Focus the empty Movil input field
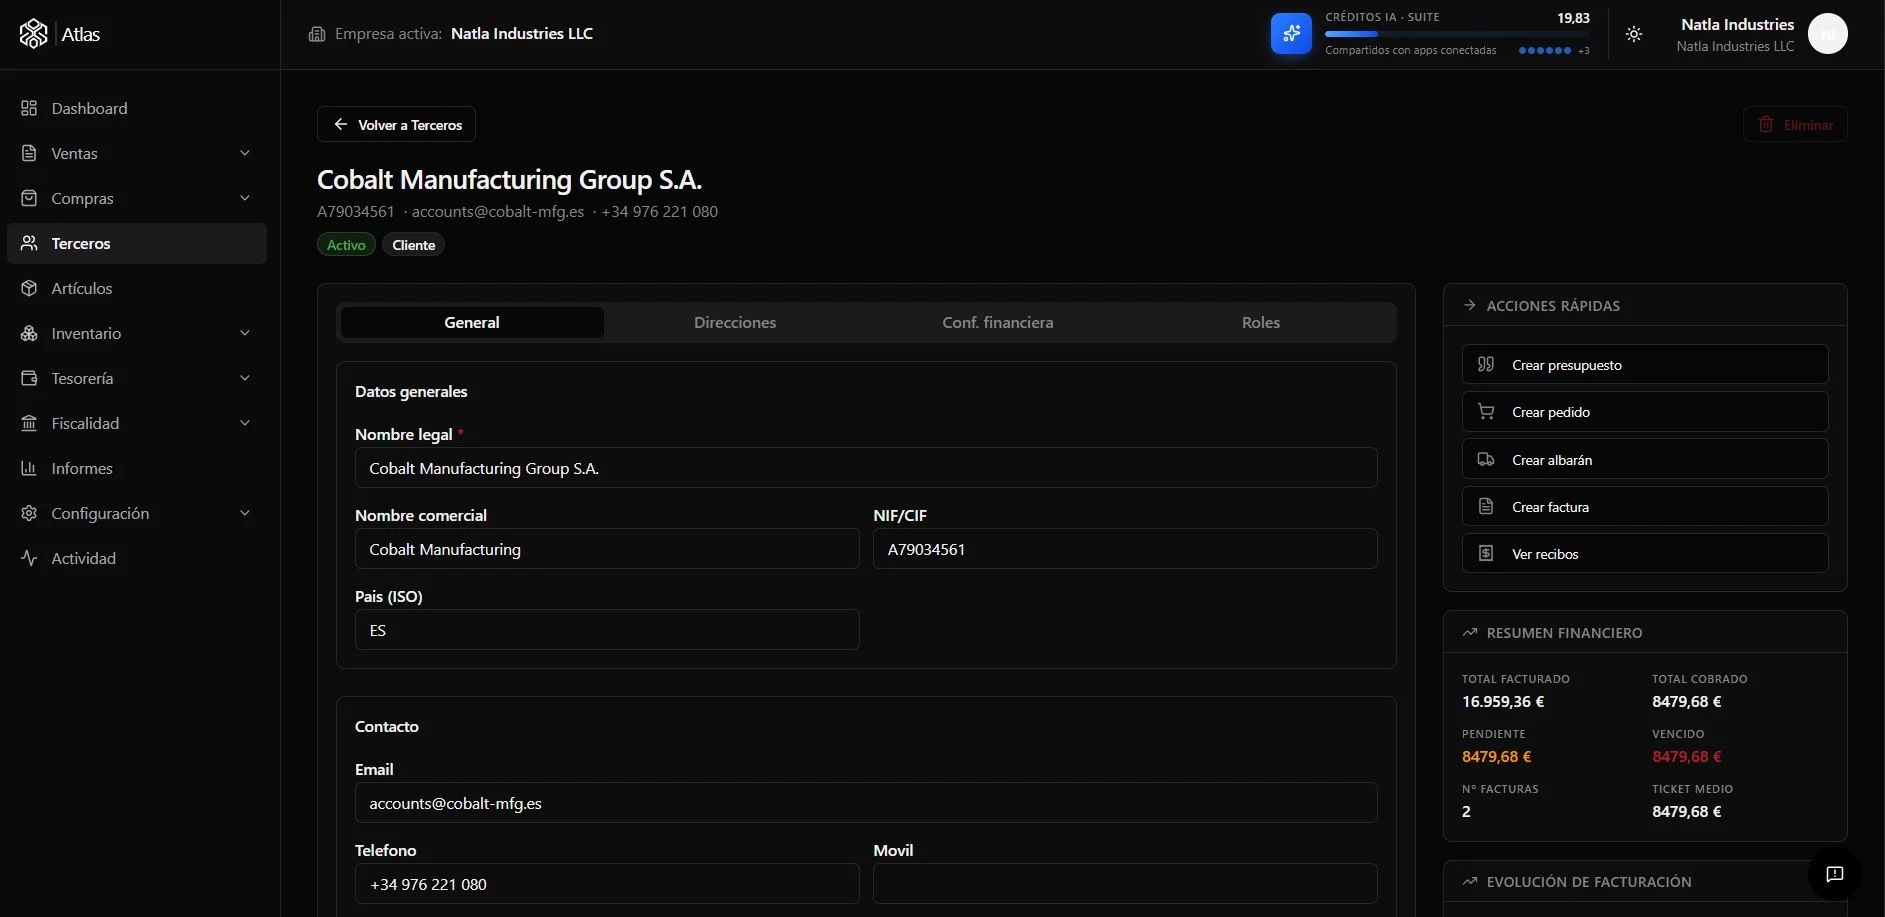The image size is (1885, 917). point(1125,884)
